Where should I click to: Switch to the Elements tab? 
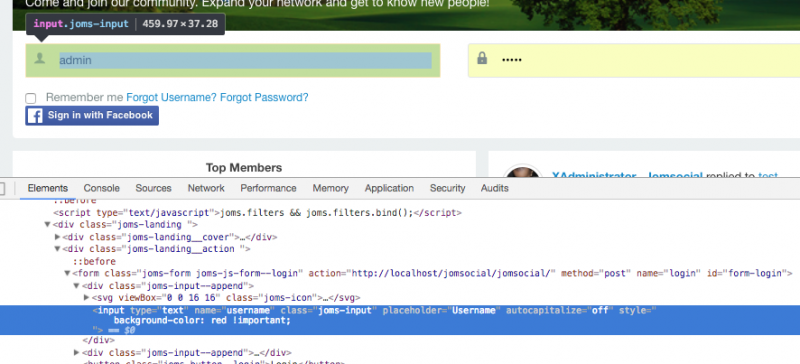pos(48,188)
